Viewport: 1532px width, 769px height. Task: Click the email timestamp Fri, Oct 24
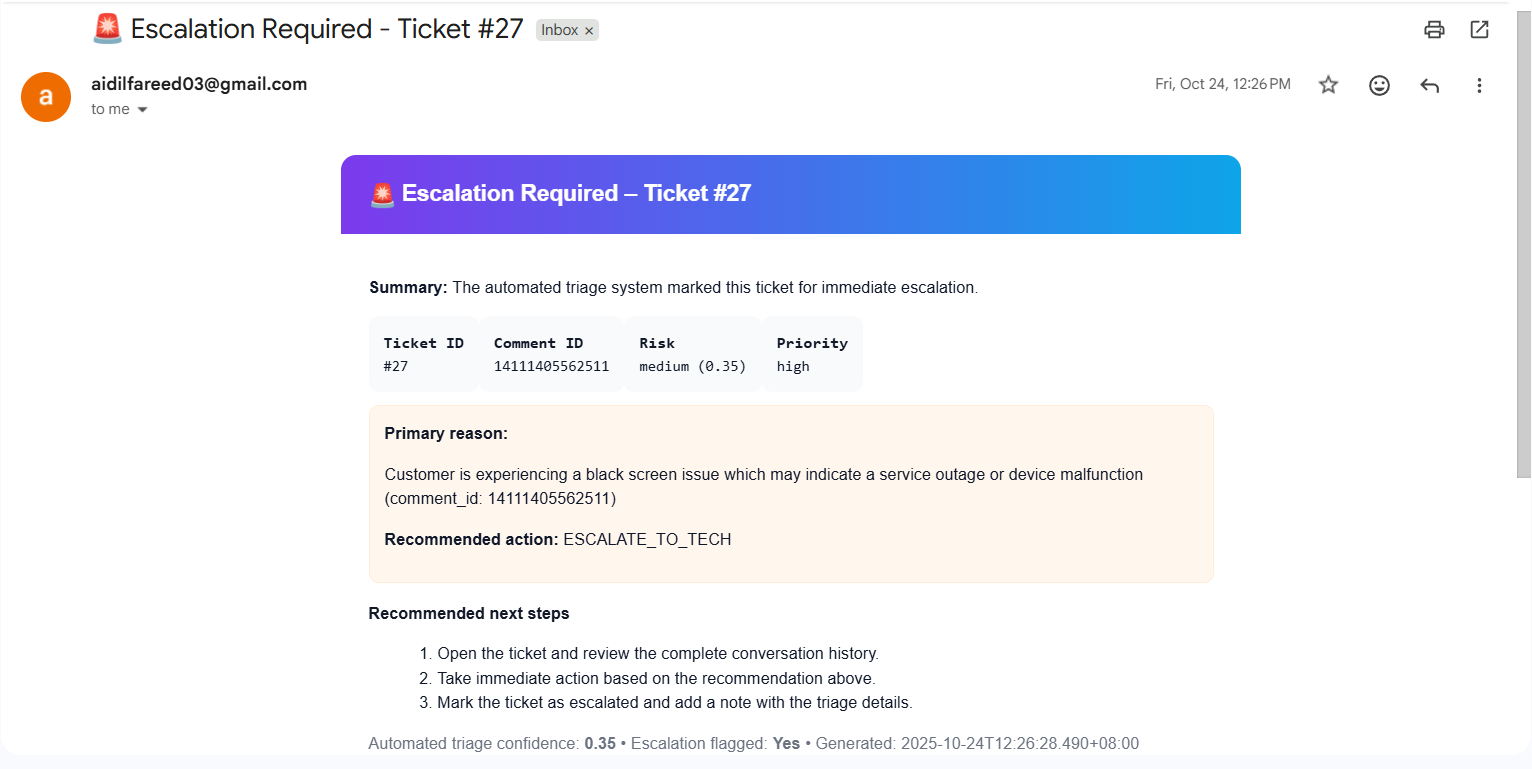pos(1222,84)
